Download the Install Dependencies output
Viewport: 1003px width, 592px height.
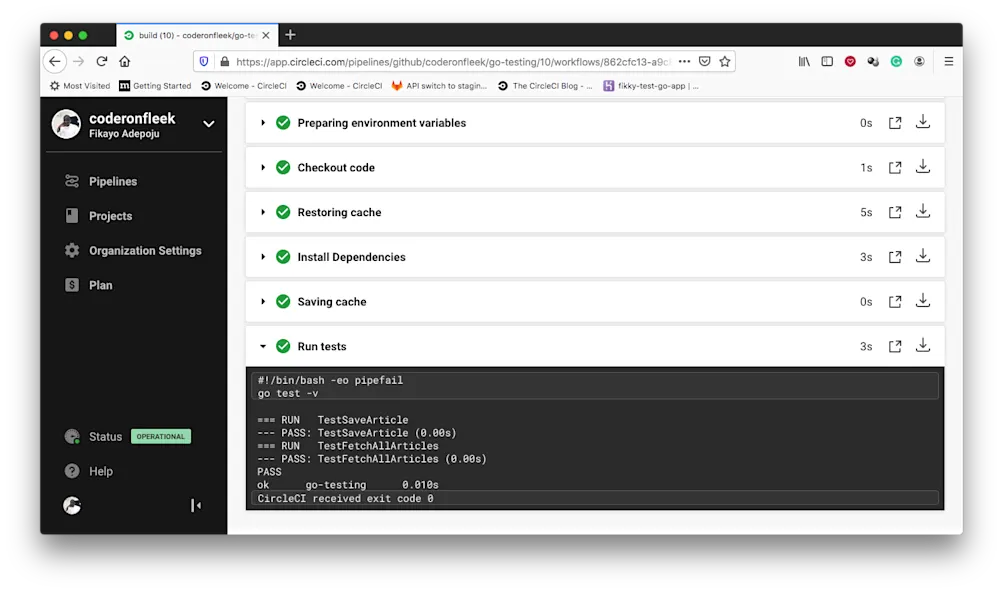tap(922, 256)
